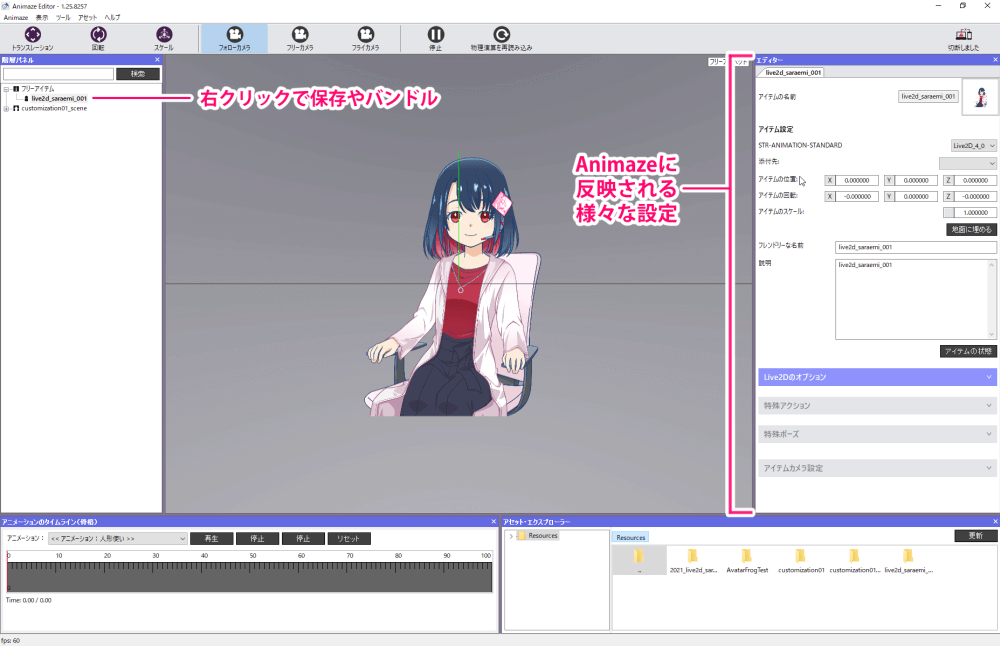The width and height of the screenshot is (1000, 646).
Task: Click the 地面に埋める button
Action: 971,230
